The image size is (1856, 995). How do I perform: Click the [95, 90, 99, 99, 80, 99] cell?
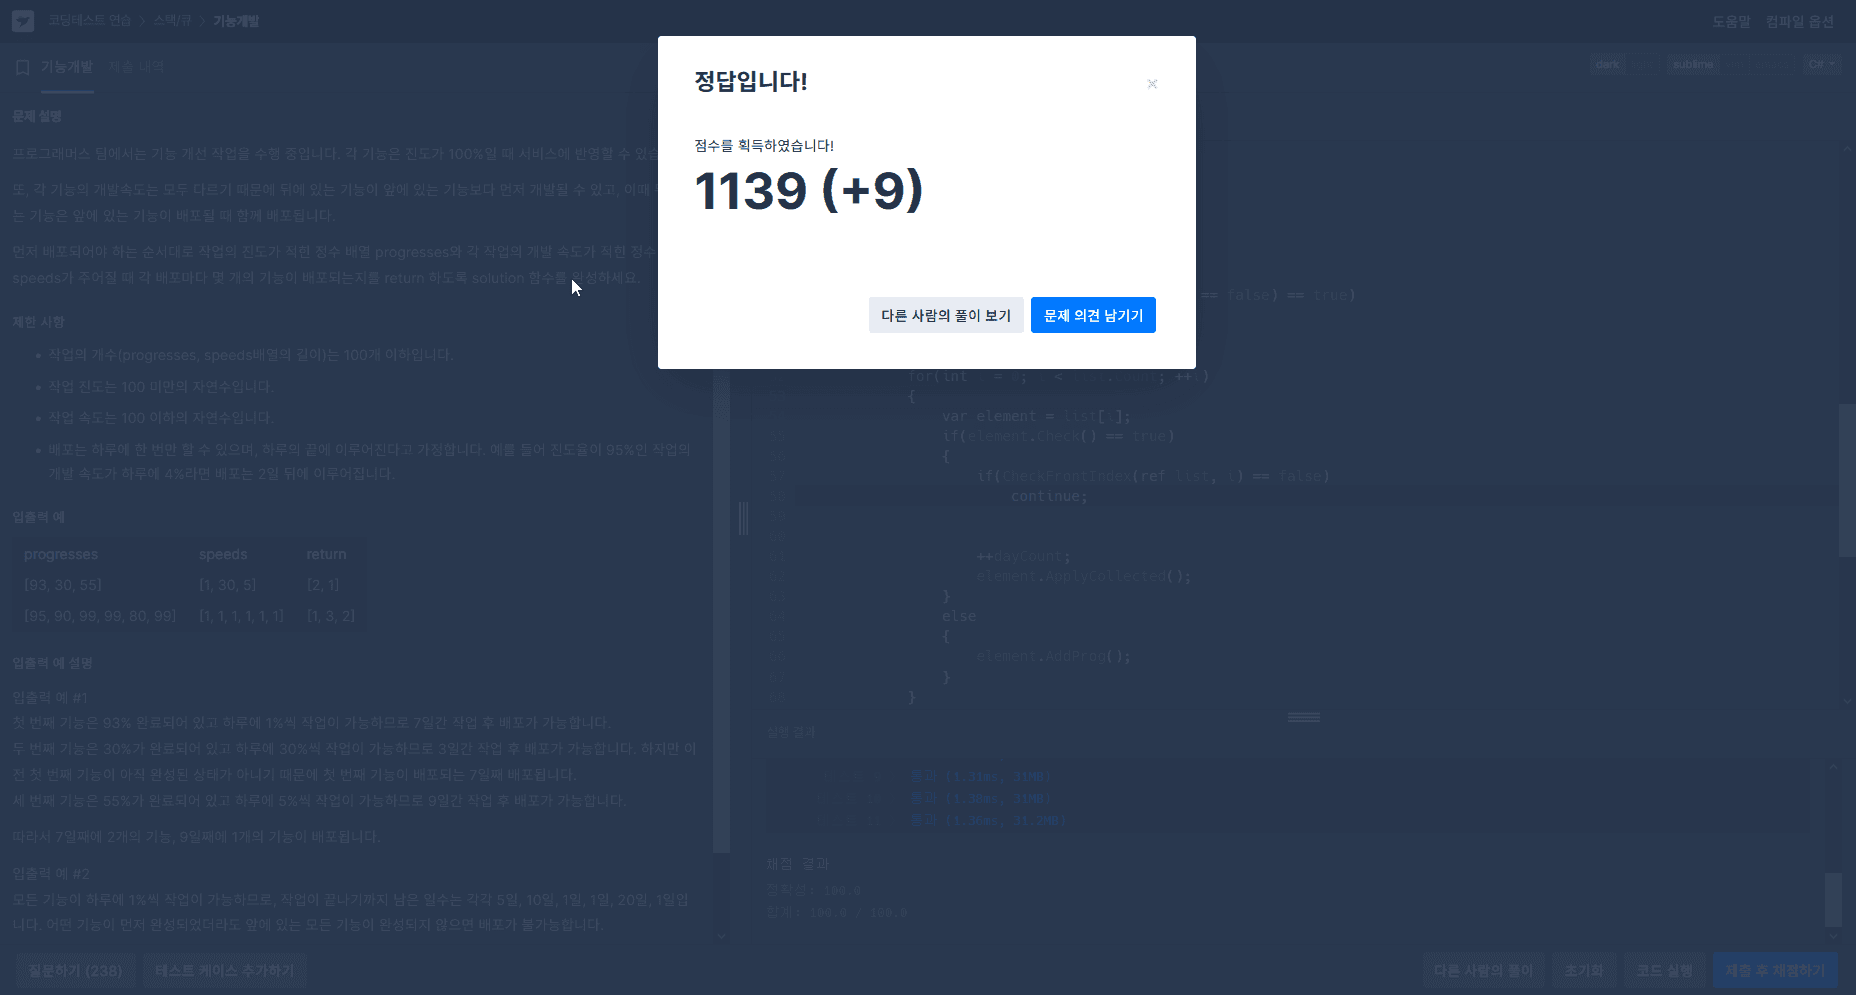pos(100,616)
